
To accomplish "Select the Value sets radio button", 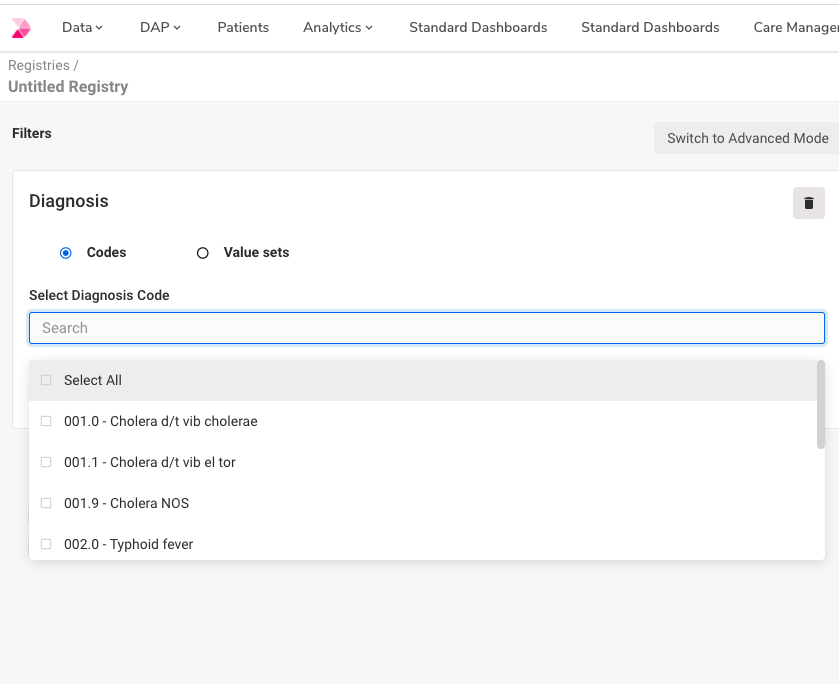I will pos(203,253).
